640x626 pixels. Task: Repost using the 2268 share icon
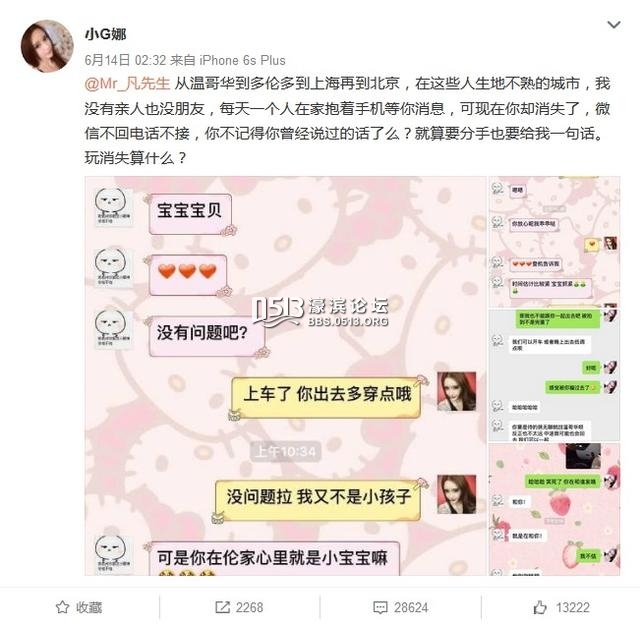239,607
